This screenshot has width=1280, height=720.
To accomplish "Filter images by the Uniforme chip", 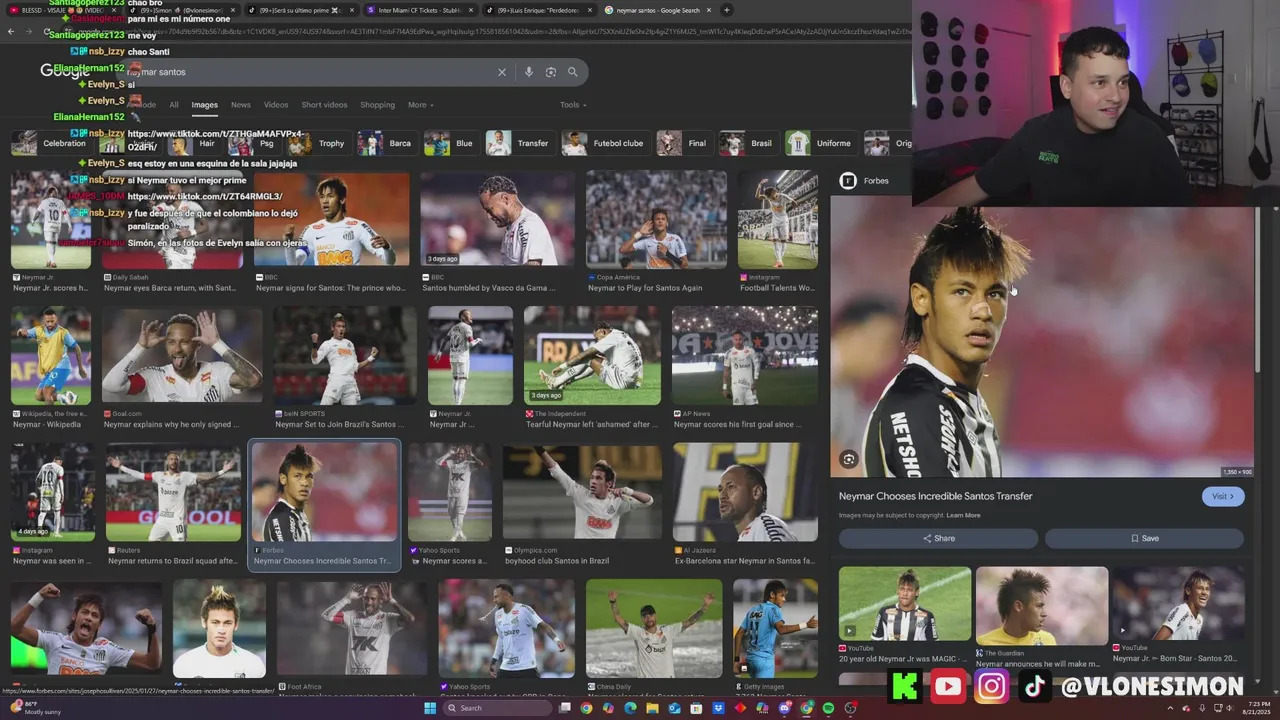I will [820, 143].
